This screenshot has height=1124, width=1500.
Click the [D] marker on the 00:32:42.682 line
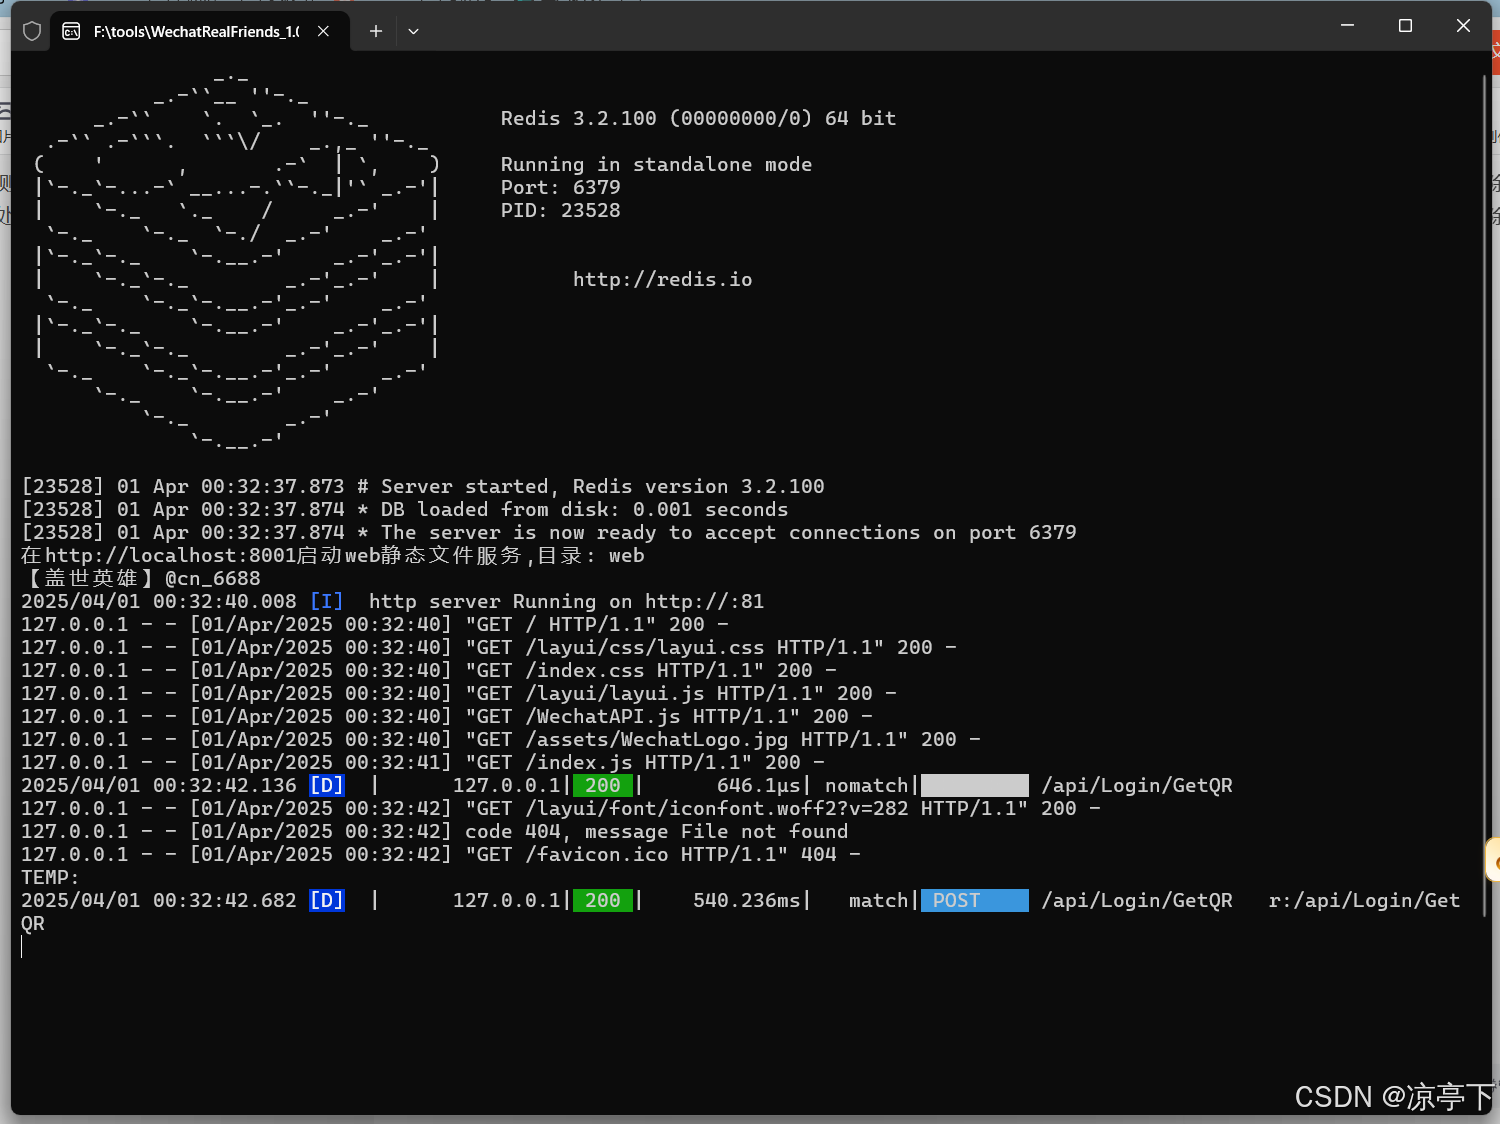click(x=326, y=900)
